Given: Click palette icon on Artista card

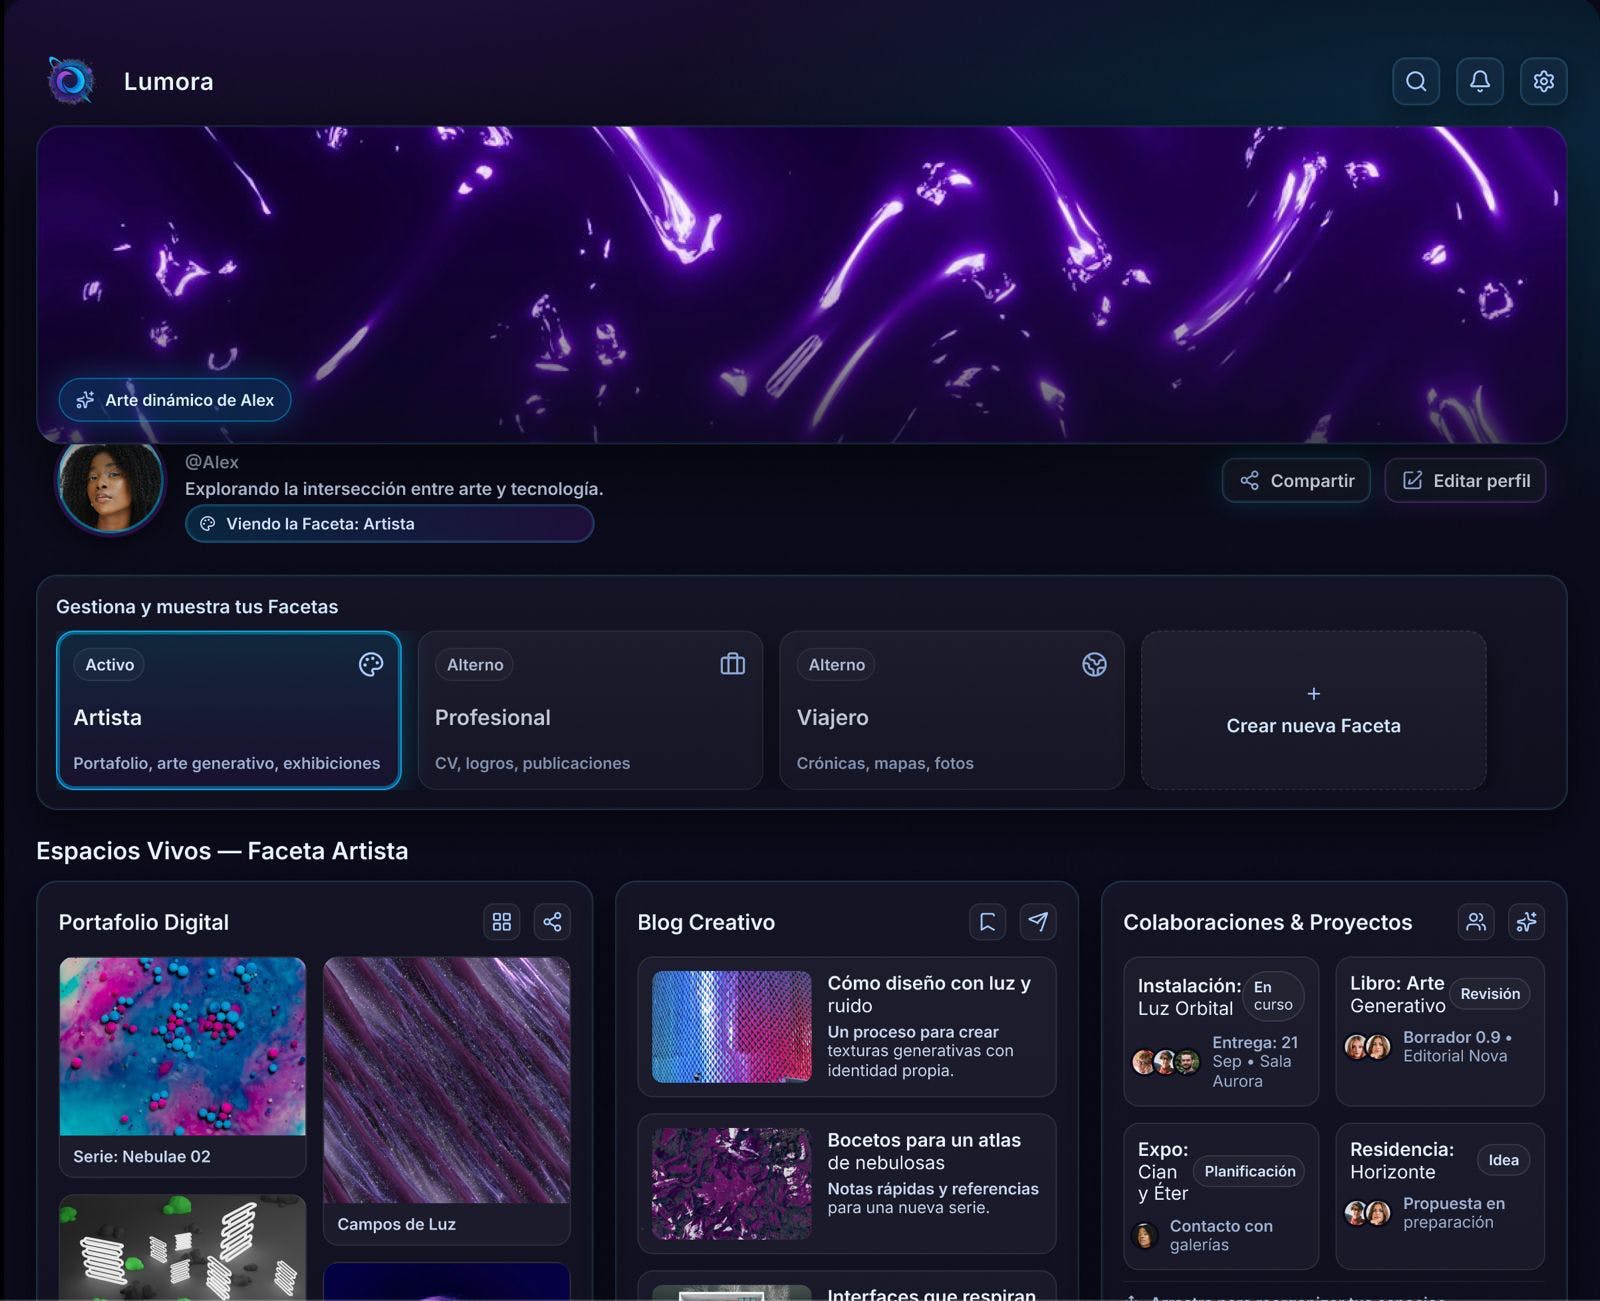Looking at the screenshot, I should pos(371,665).
